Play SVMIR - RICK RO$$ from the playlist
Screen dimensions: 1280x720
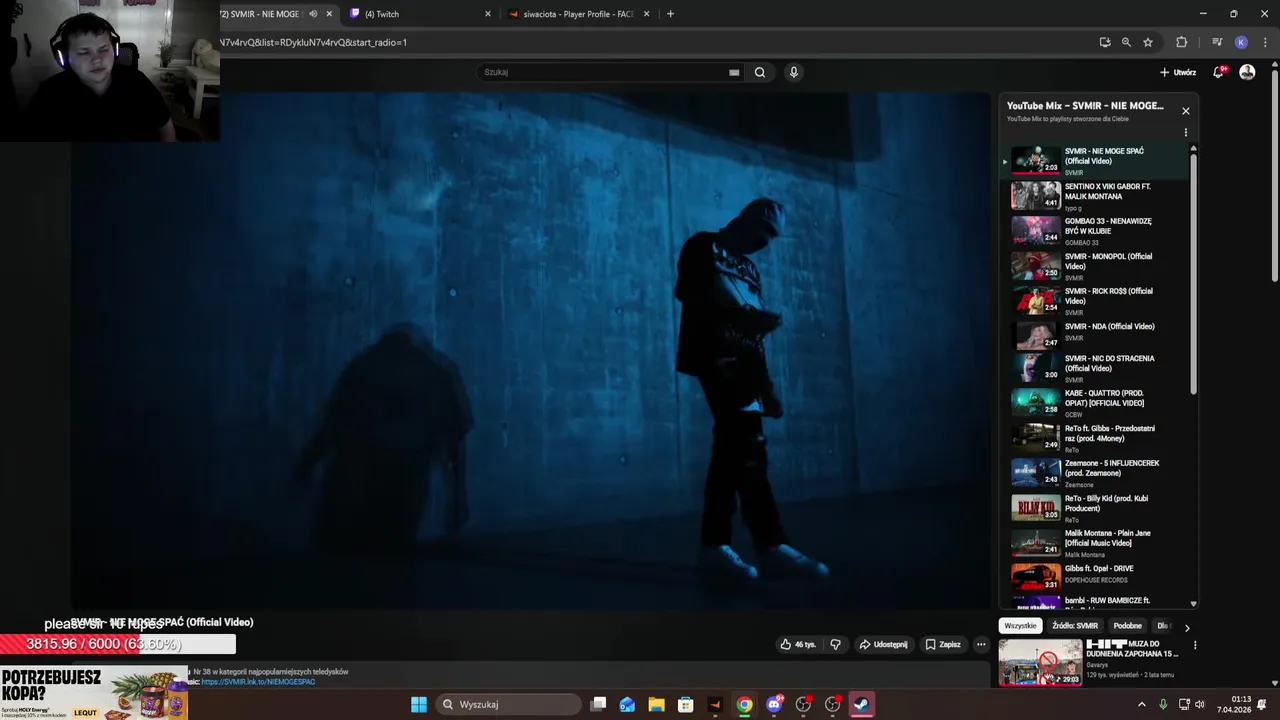point(1095,299)
